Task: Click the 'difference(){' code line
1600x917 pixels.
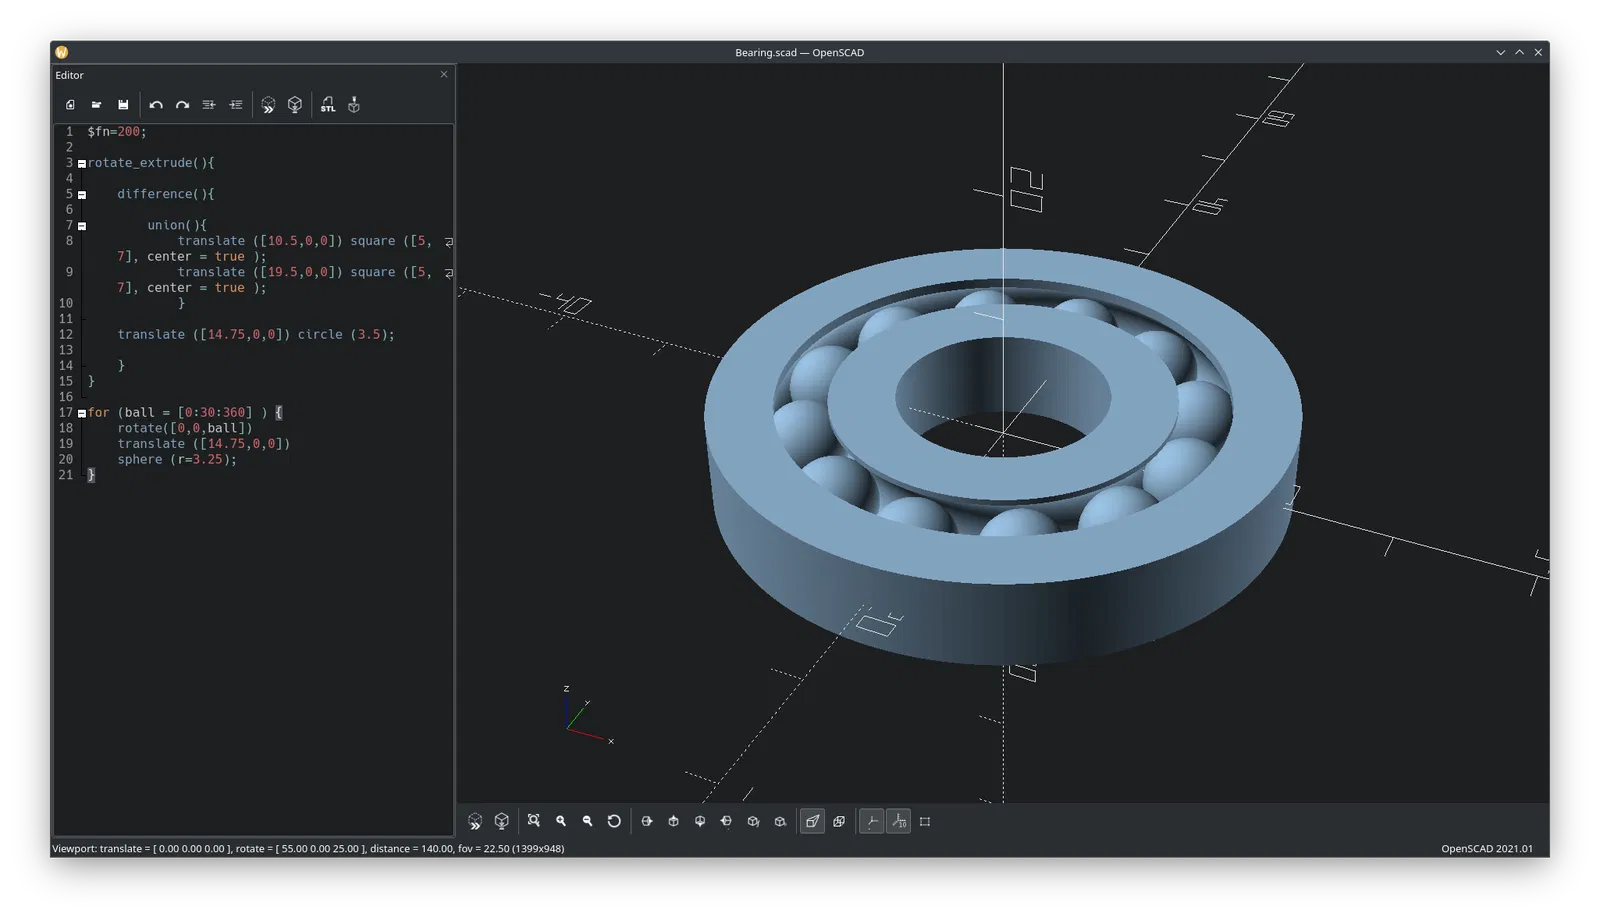Action: [x=166, y=194]
